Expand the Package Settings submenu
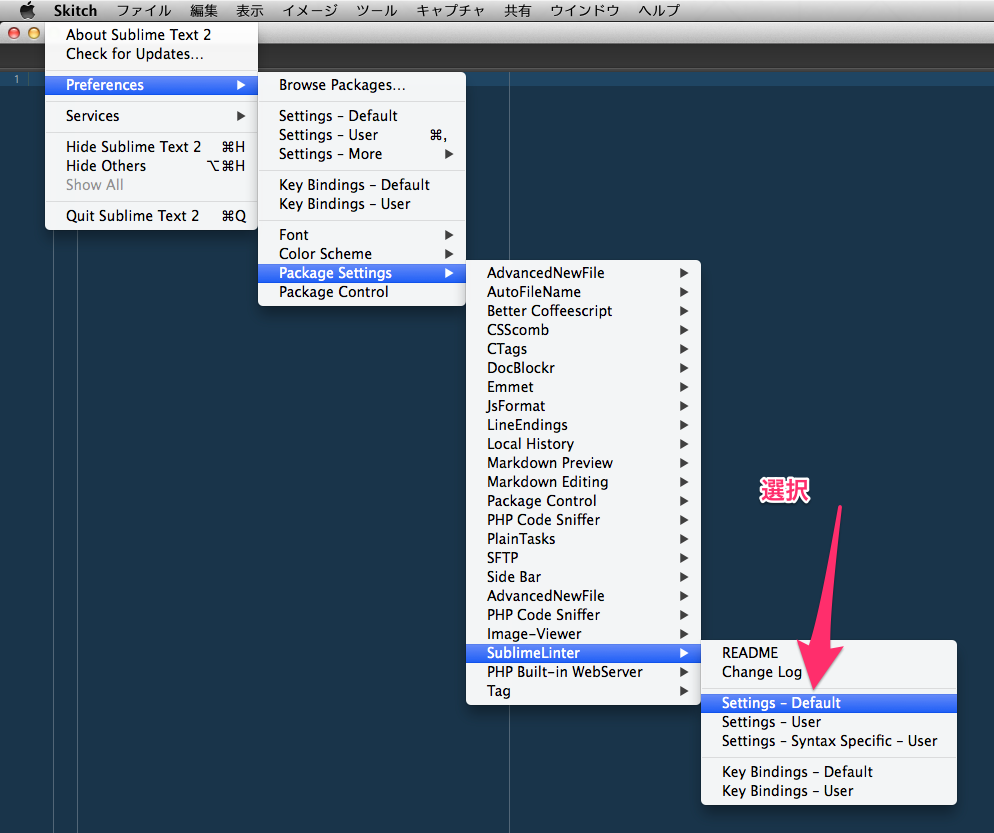Screen dimensions: 994x833 (x=362, y=273)
